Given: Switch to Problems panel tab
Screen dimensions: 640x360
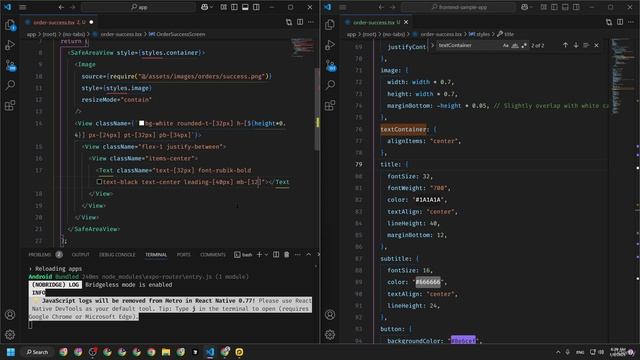Looking at the screenshot, I should (x=40, y=254).
